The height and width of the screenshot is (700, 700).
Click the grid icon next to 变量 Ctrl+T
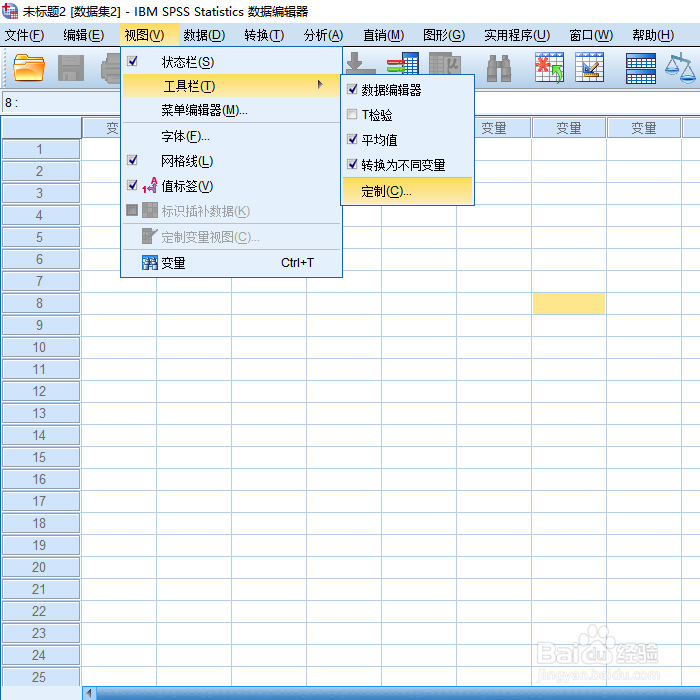150,263
